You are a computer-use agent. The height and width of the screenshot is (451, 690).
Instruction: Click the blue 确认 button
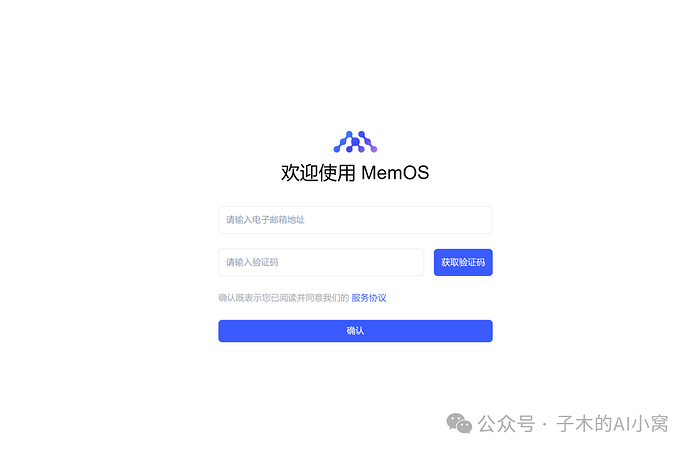(x=355, y=331)
